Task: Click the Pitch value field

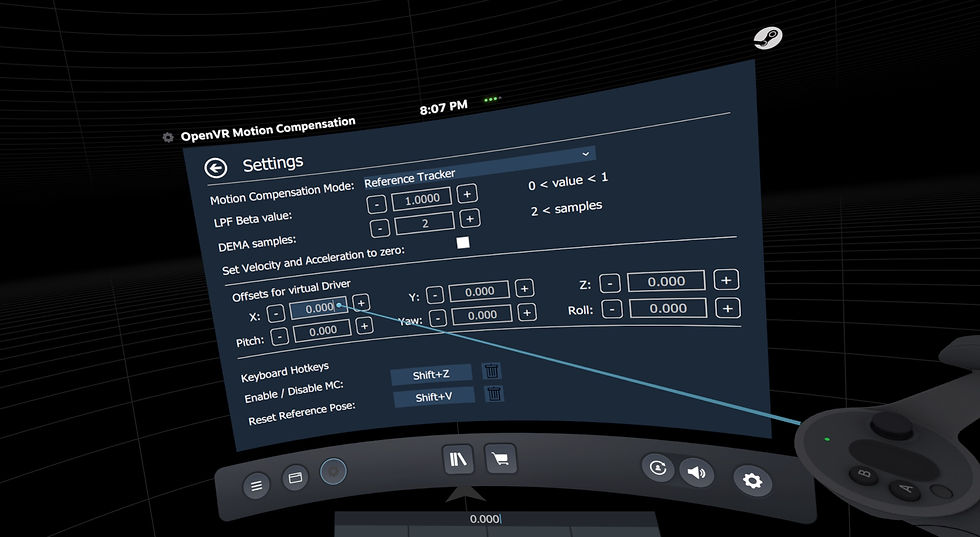Action: (x=322, y=331)
